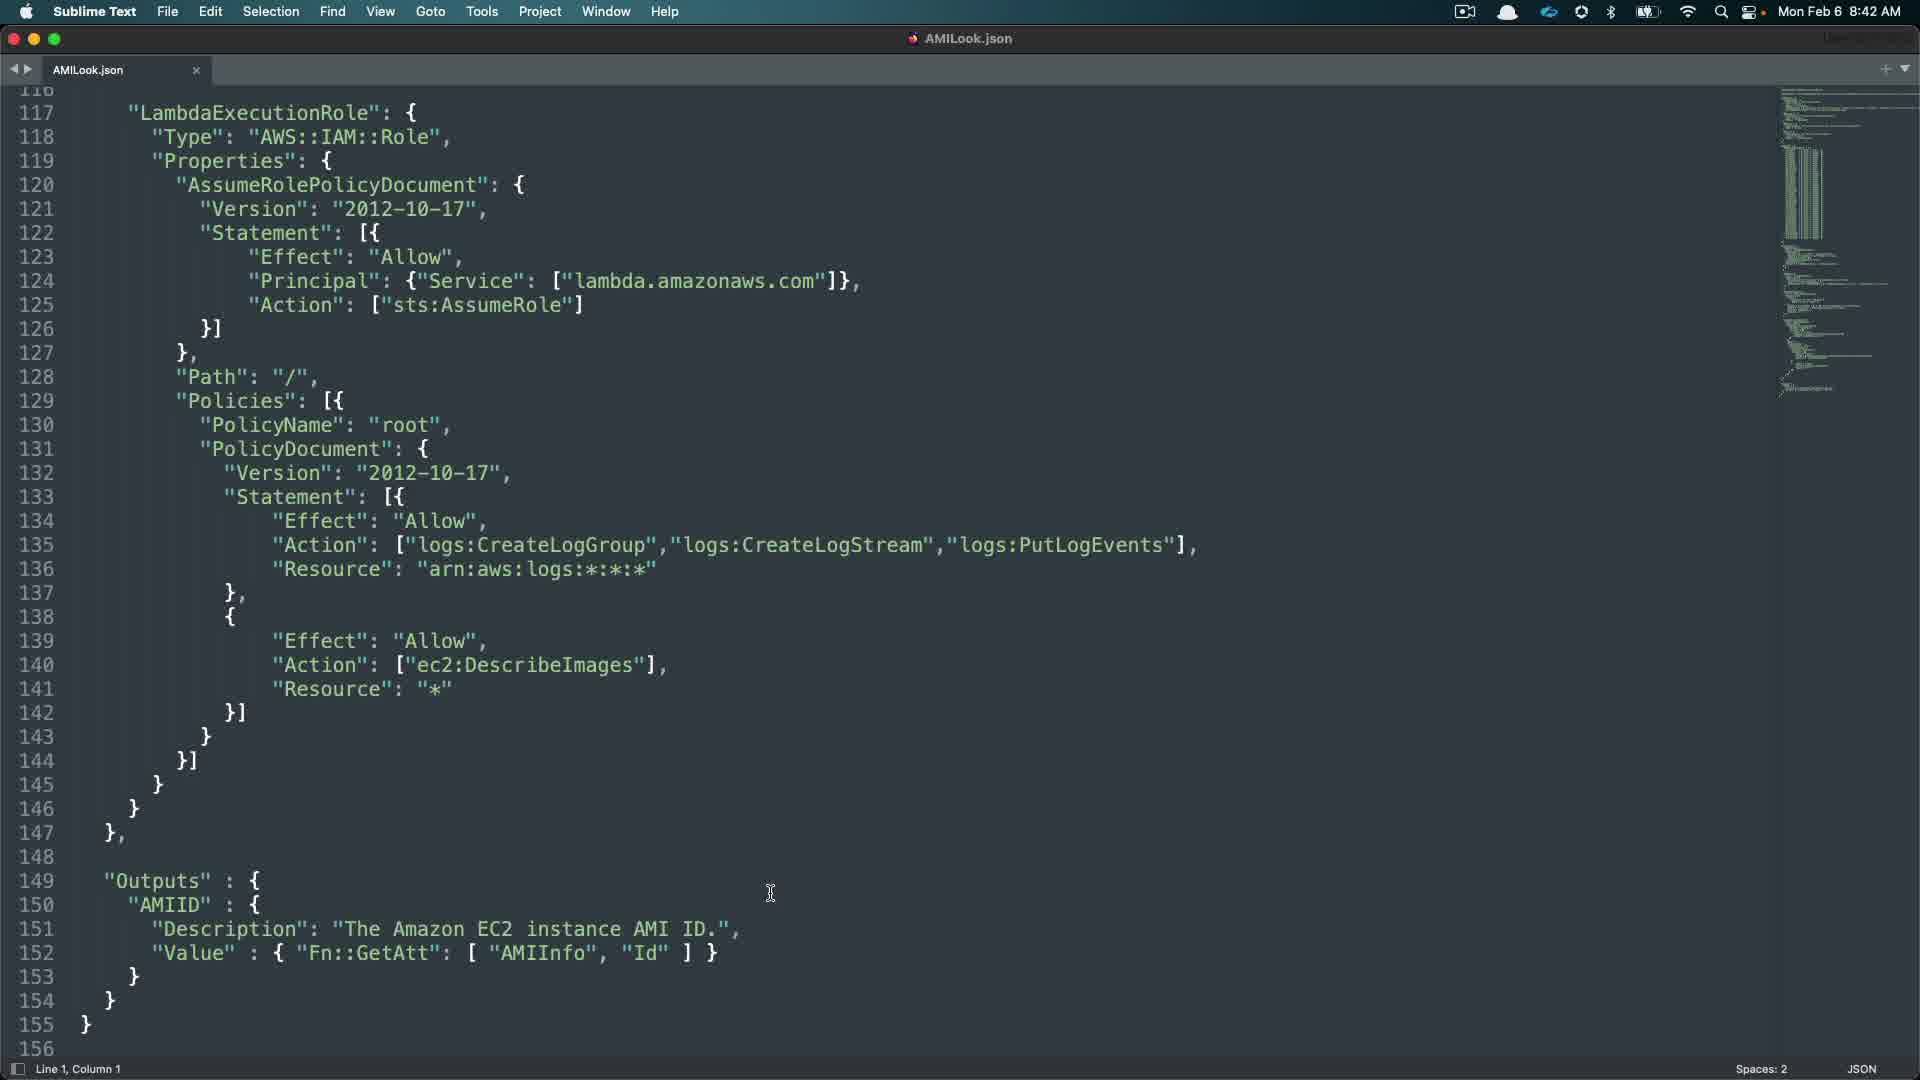Toggle the sidebar icon in status bar
The height and width of the screenshot is (1080, 1920).
[x=17, y=1069]
